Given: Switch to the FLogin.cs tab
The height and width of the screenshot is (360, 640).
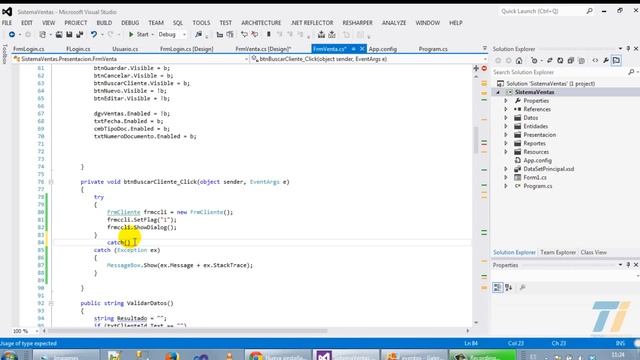Looking at the screenshot, I should (x=78, y=49).
